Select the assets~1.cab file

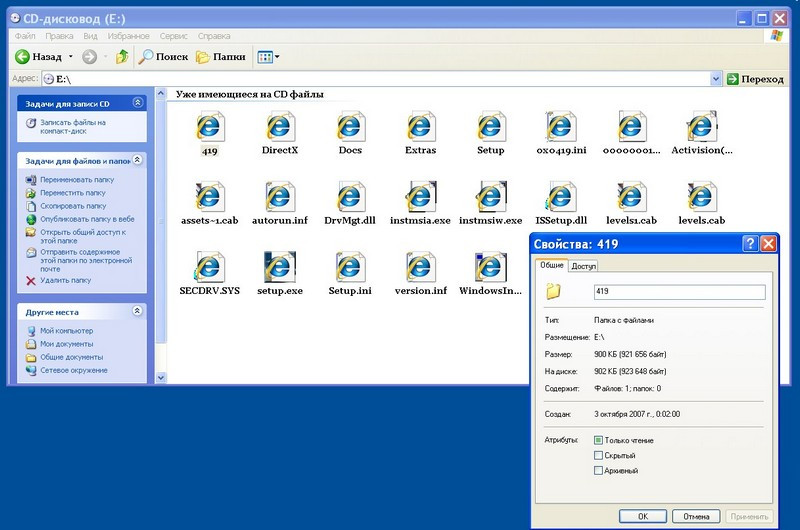210,197
